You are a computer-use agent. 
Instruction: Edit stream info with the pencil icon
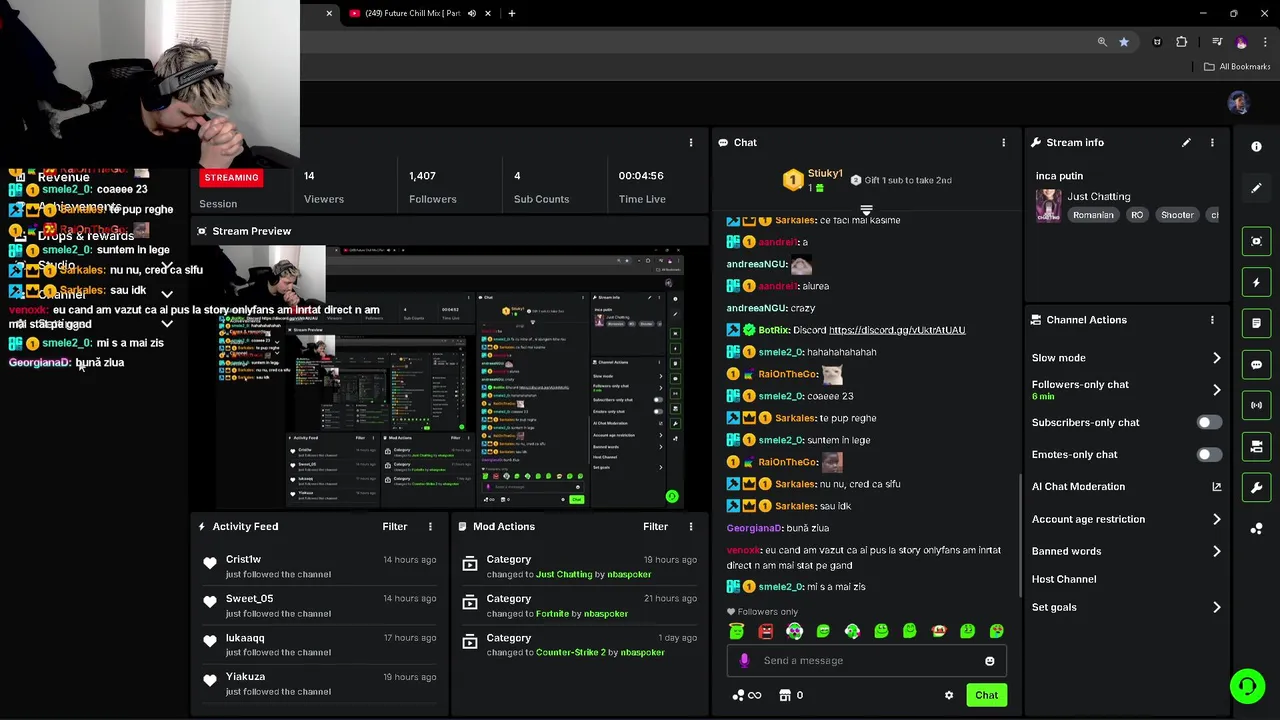point(1186,142)
